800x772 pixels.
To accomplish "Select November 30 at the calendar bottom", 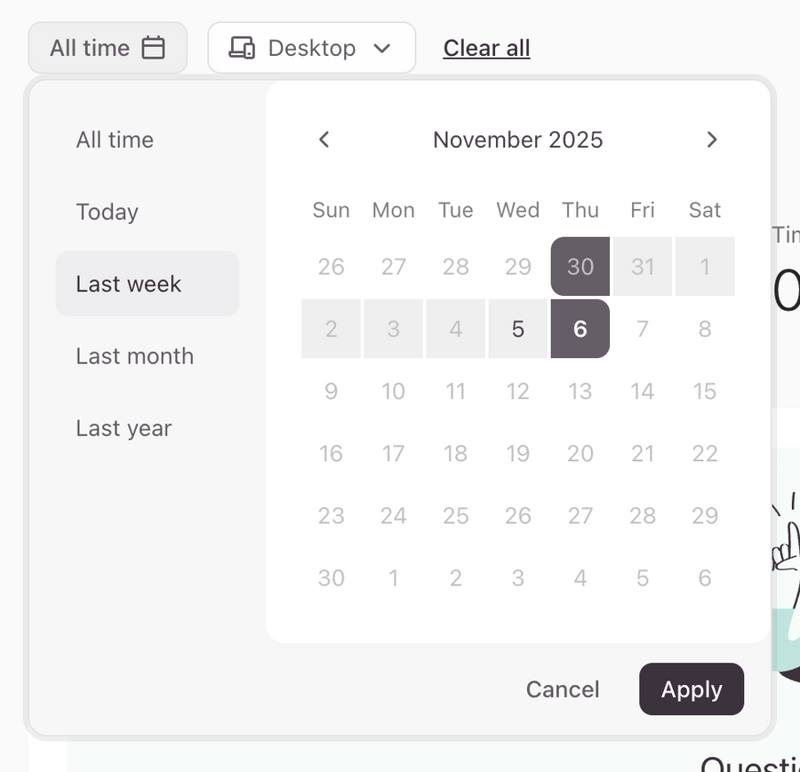I will point(331,578).
